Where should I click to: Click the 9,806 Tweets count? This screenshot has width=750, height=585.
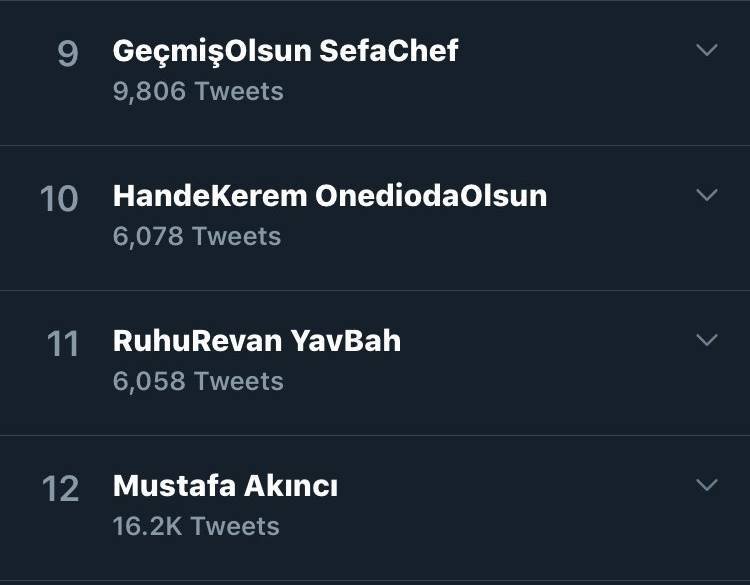198,91
